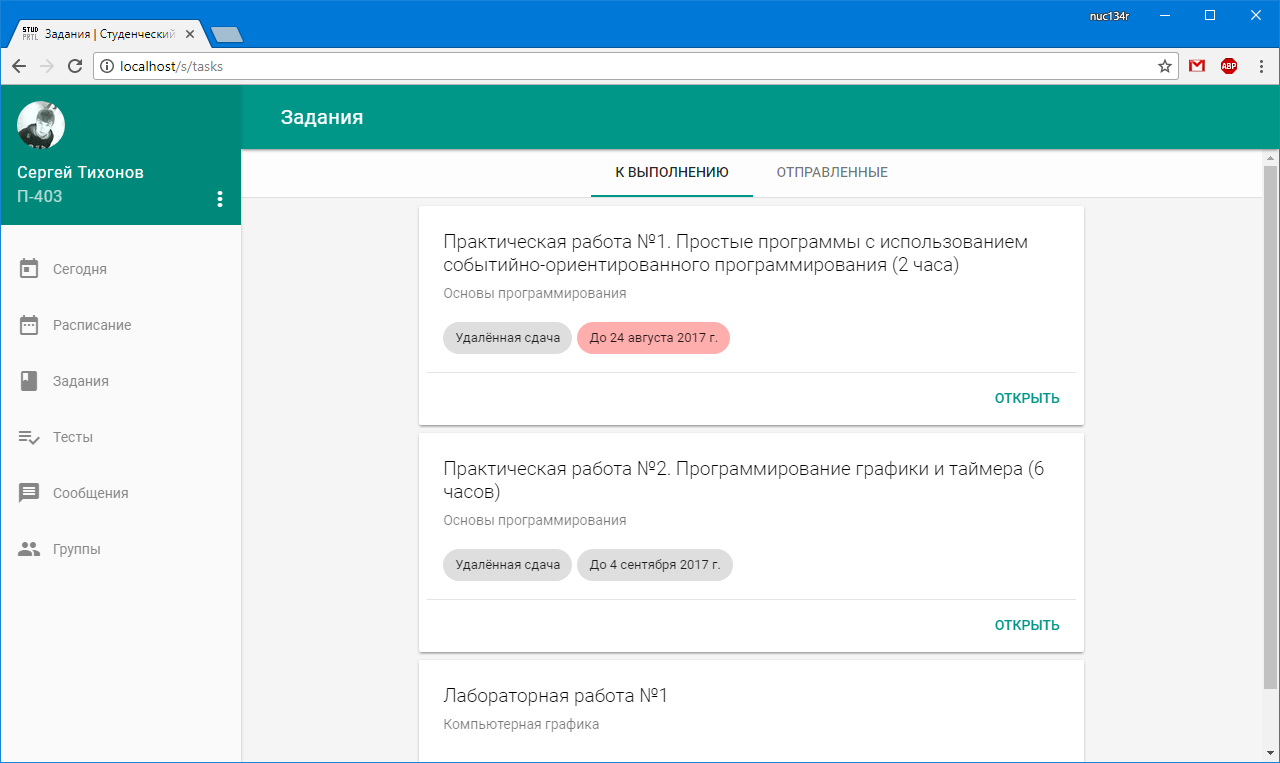The width and height of the screenshot is (1280, 763).
Task: Click Sergey Tikhonov's profile photo
Action: point(40,124)
